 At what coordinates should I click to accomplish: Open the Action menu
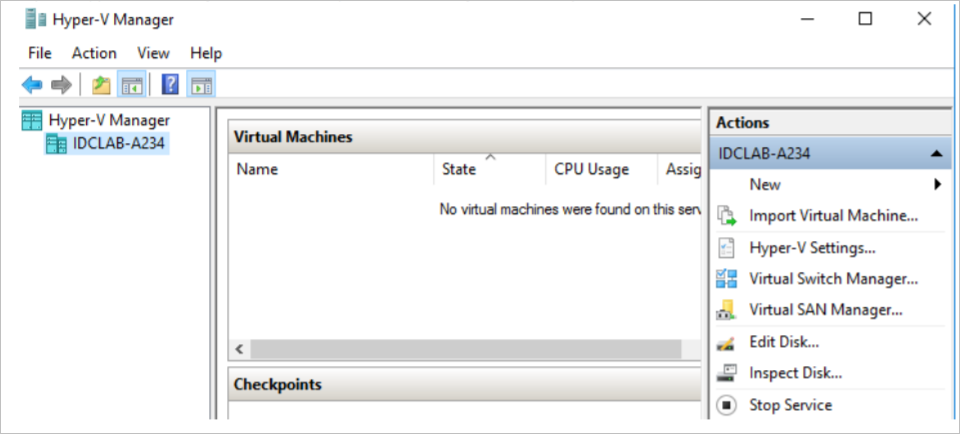pos(94,53)
